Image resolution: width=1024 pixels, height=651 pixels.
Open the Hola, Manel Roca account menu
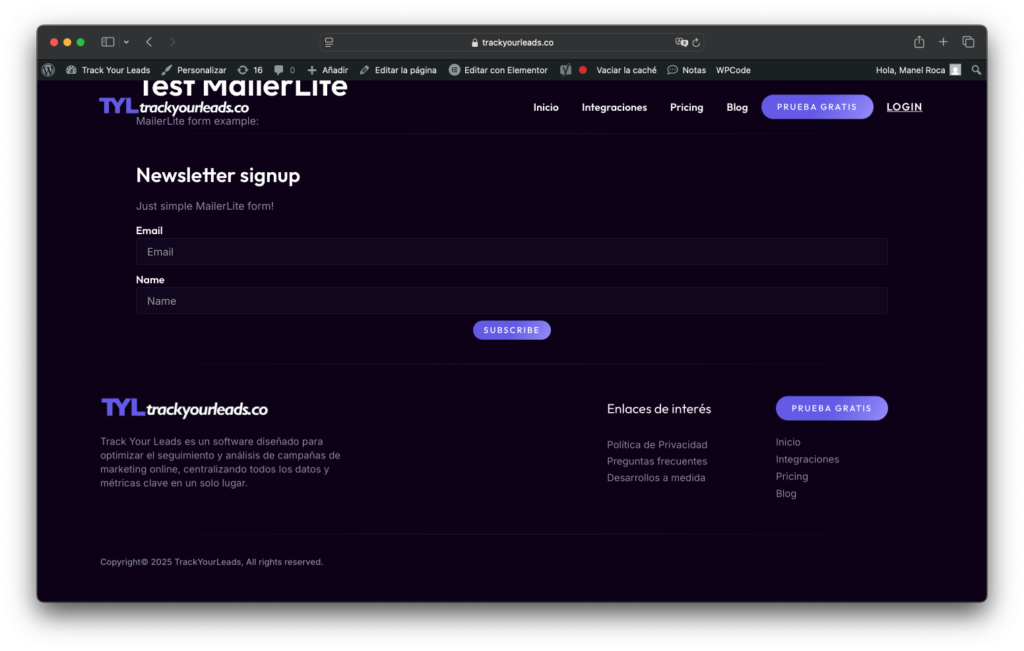tap(918, 70)
